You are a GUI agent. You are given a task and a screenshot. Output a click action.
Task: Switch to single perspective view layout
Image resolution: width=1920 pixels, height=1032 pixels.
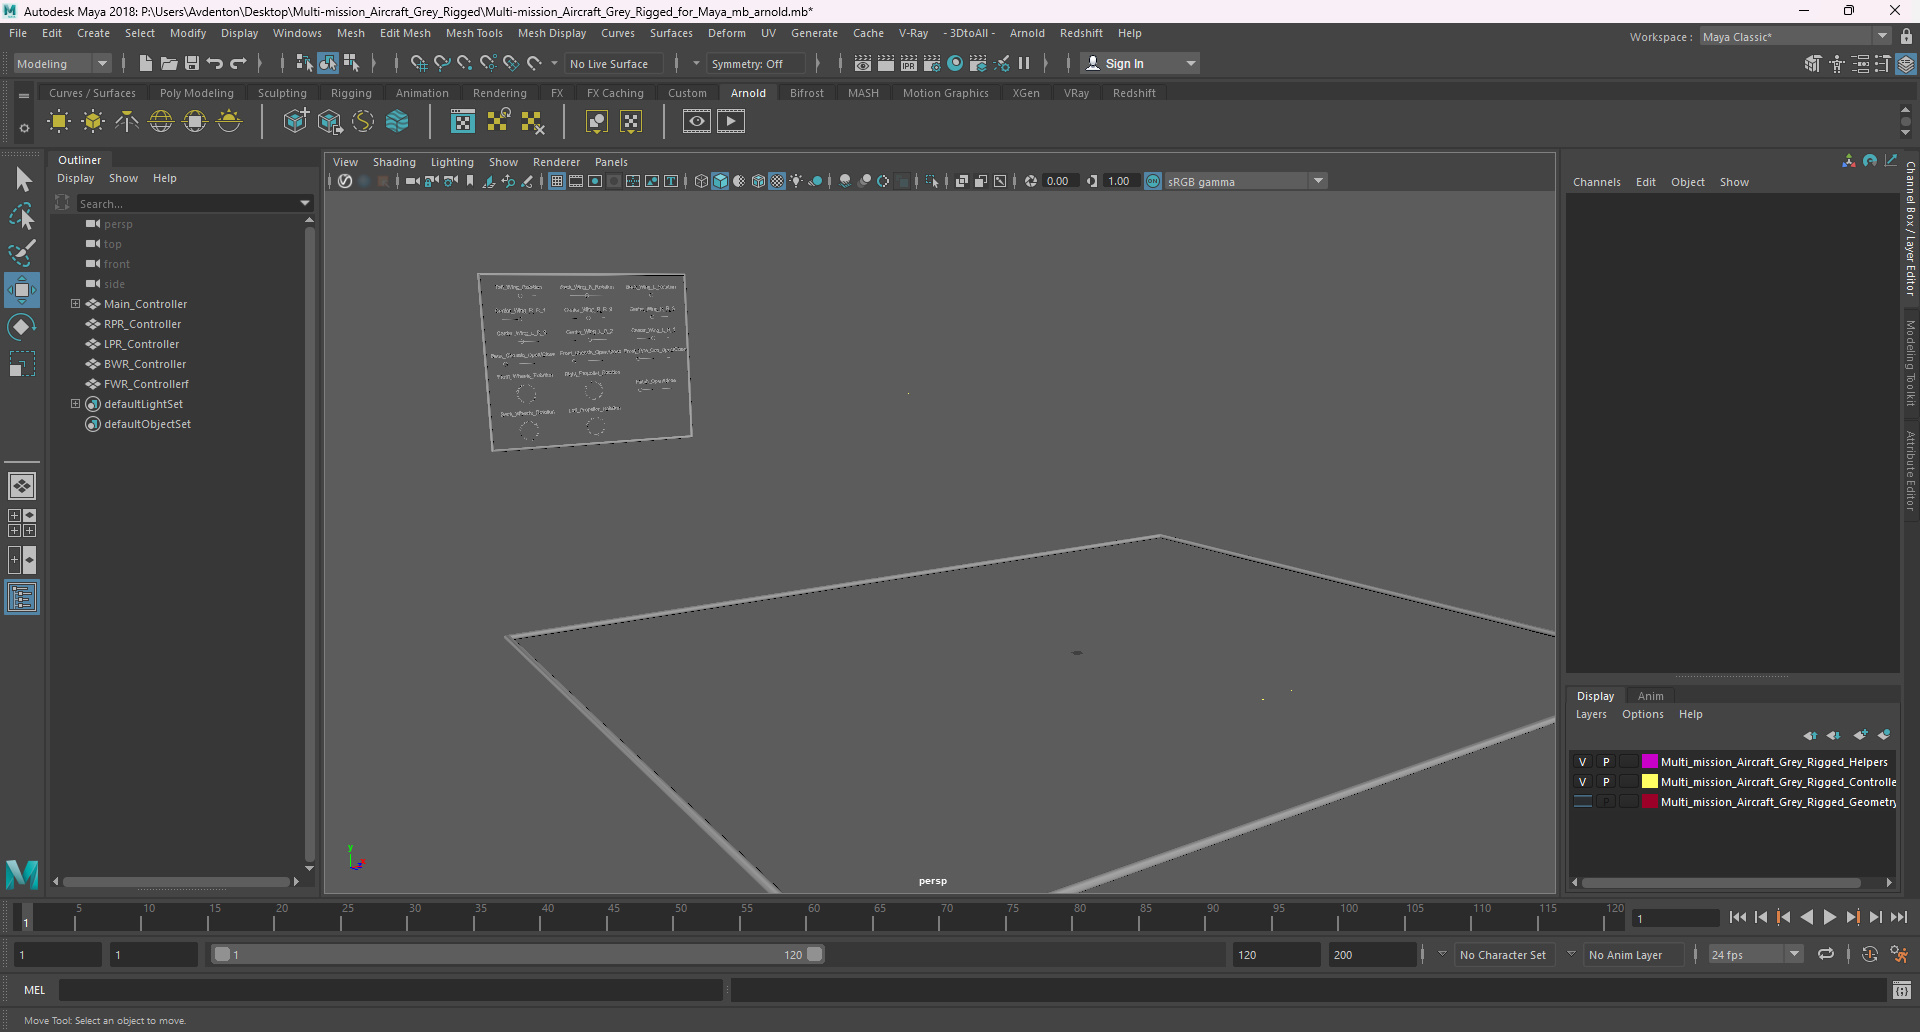[x=22, y=486]
